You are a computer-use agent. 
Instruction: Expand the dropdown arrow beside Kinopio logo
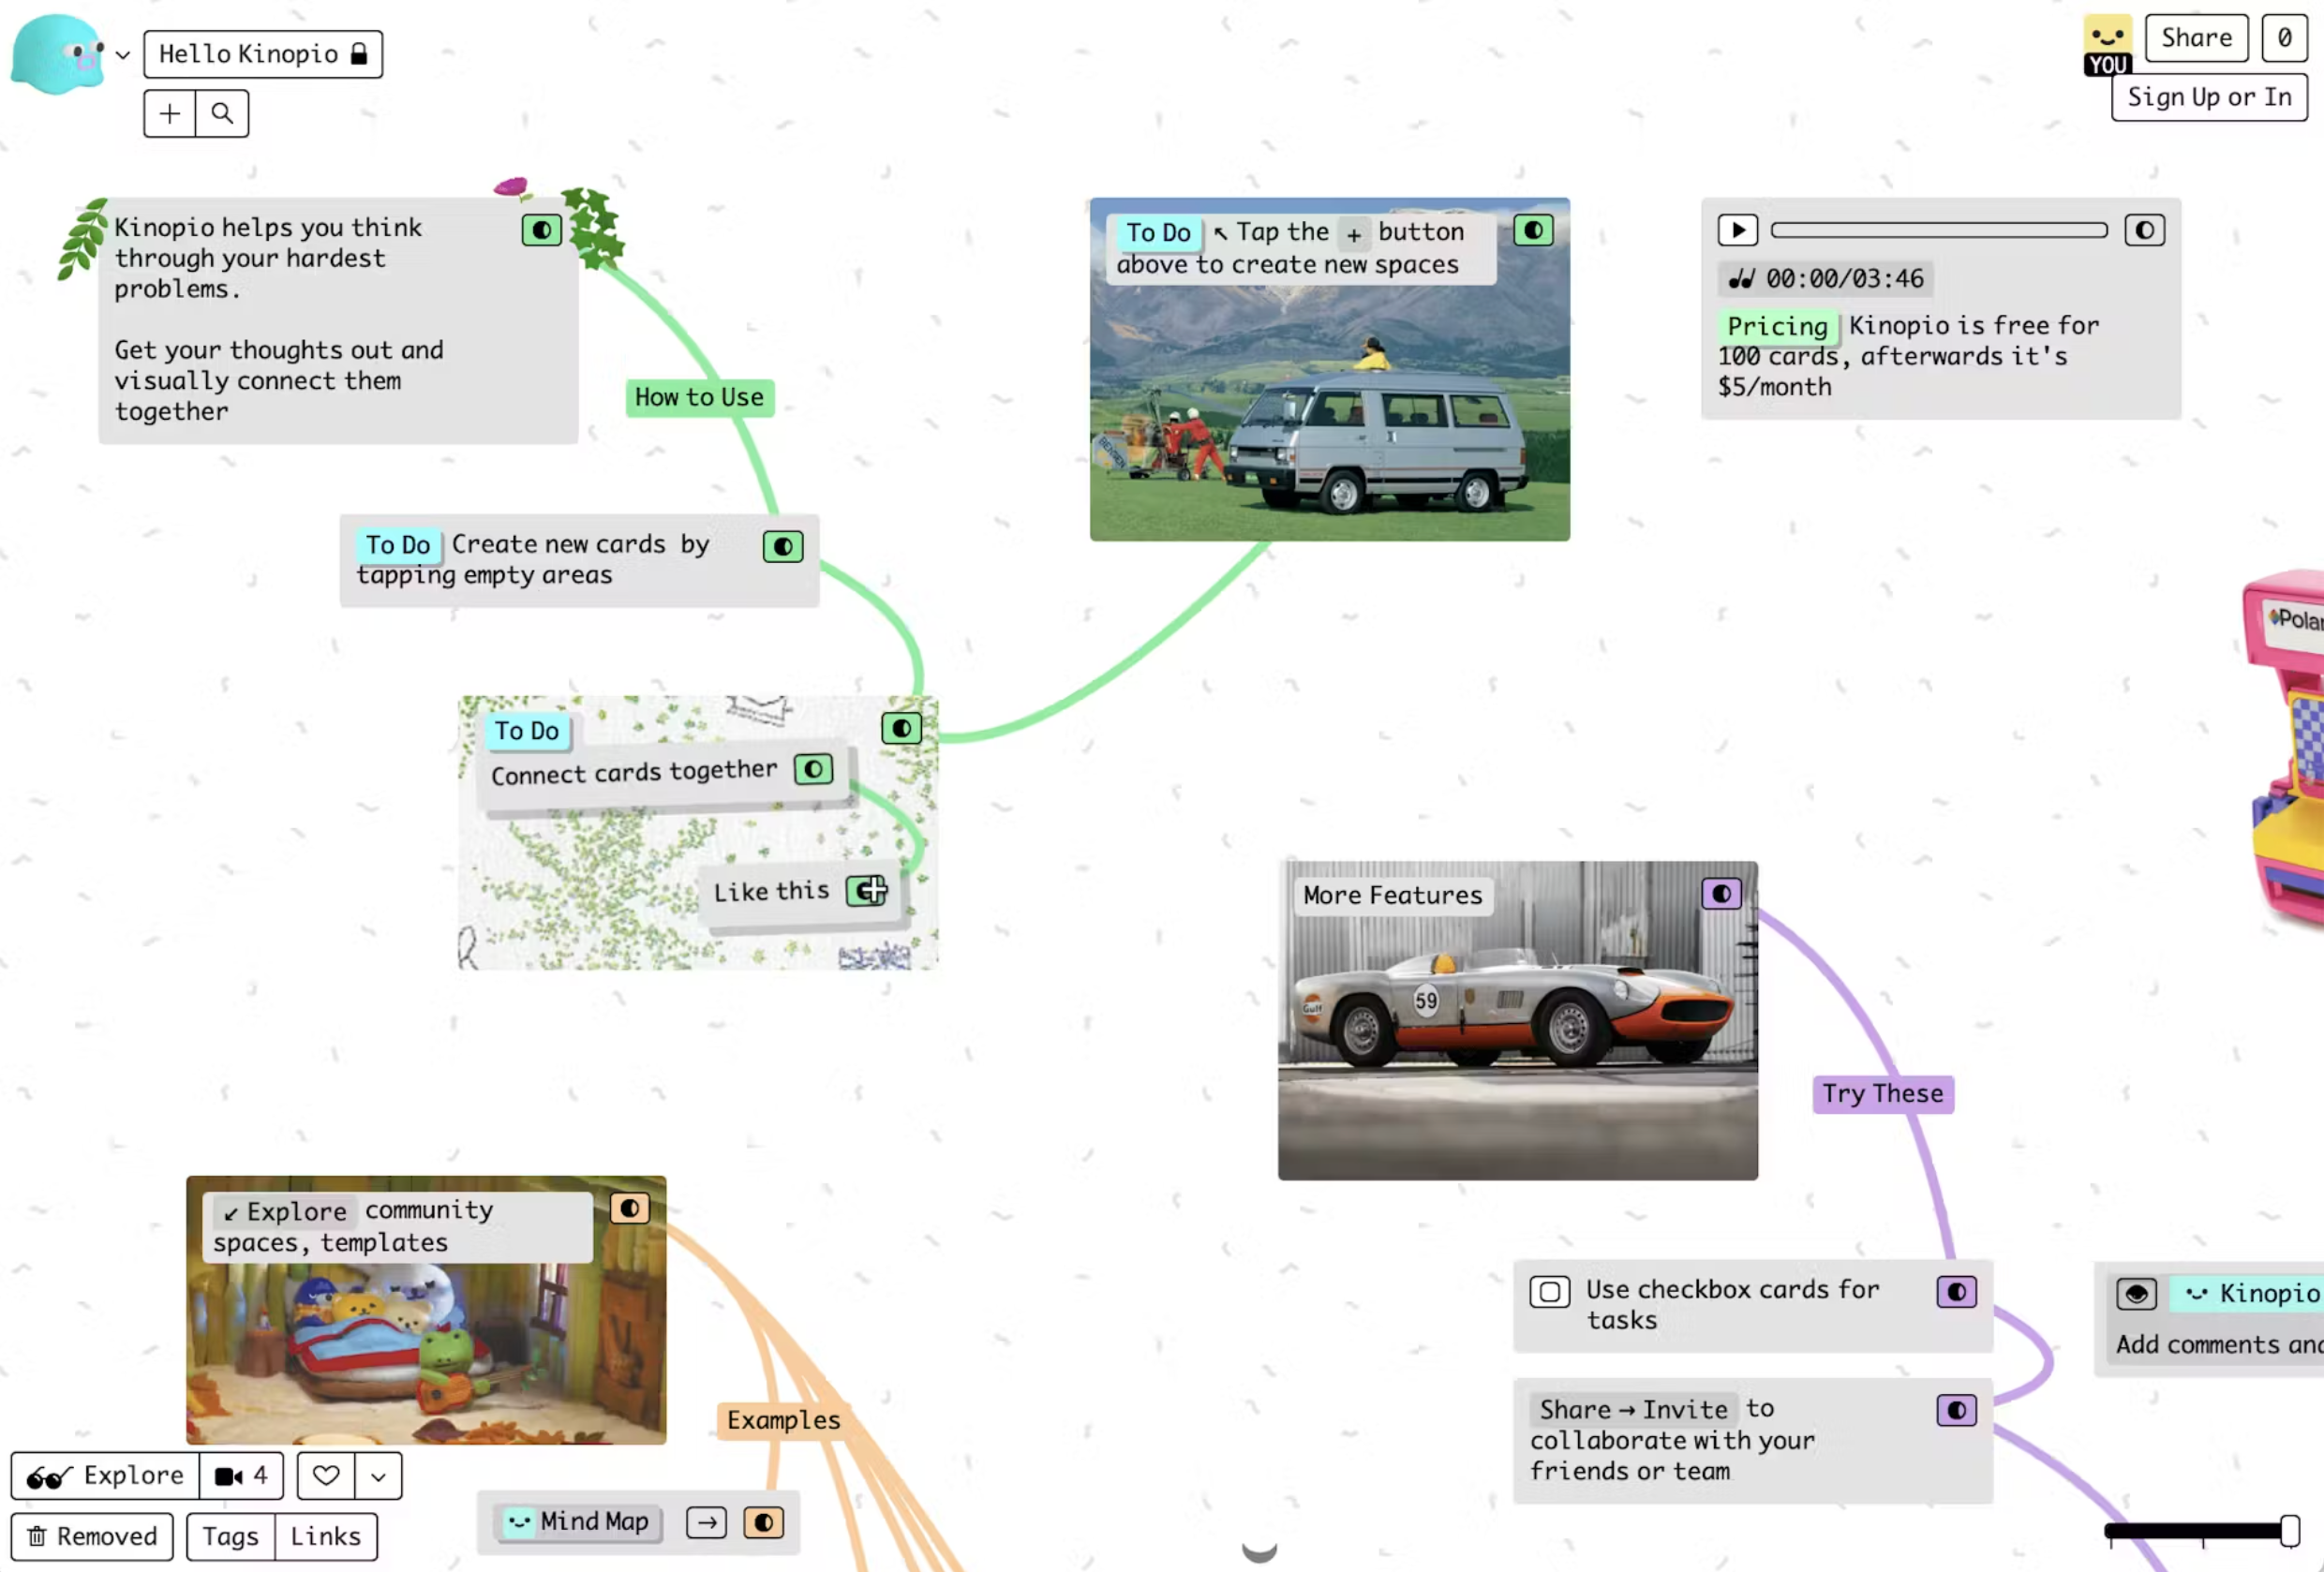(123, 55)
